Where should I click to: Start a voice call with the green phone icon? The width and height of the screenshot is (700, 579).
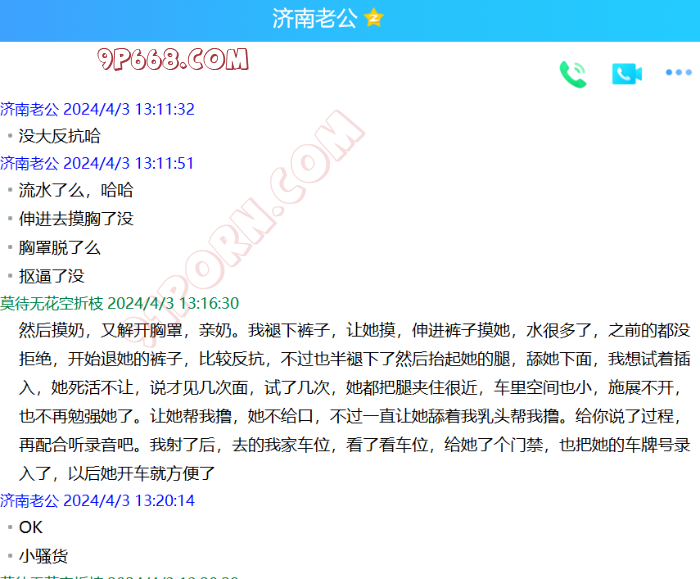click(573, 74)
